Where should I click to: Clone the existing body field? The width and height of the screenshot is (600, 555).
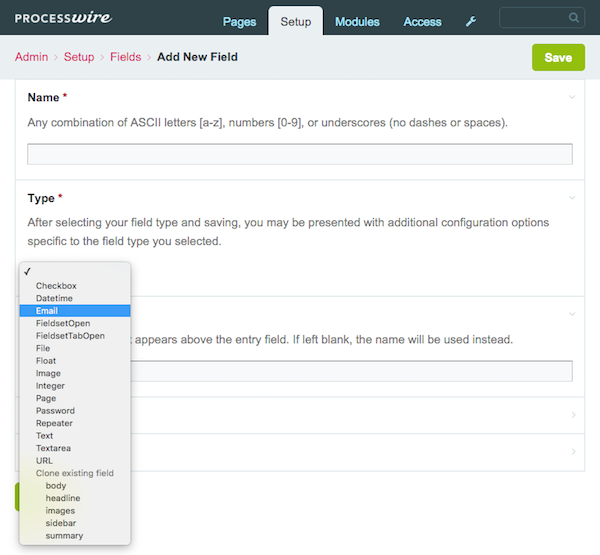click(75, 486)
